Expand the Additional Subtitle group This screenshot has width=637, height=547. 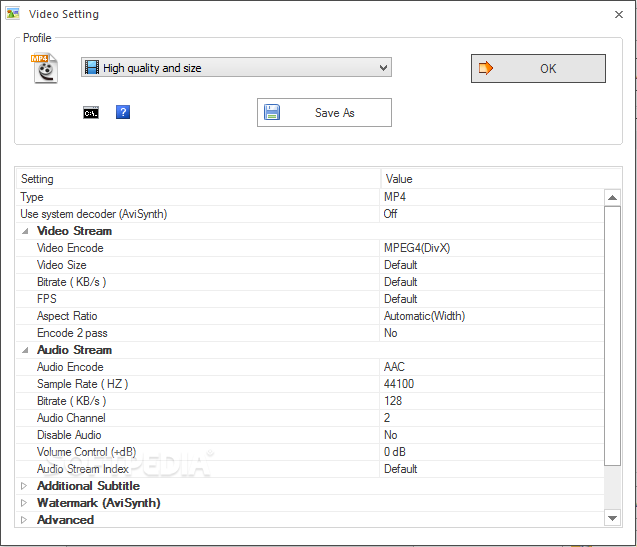coord(24,486)
